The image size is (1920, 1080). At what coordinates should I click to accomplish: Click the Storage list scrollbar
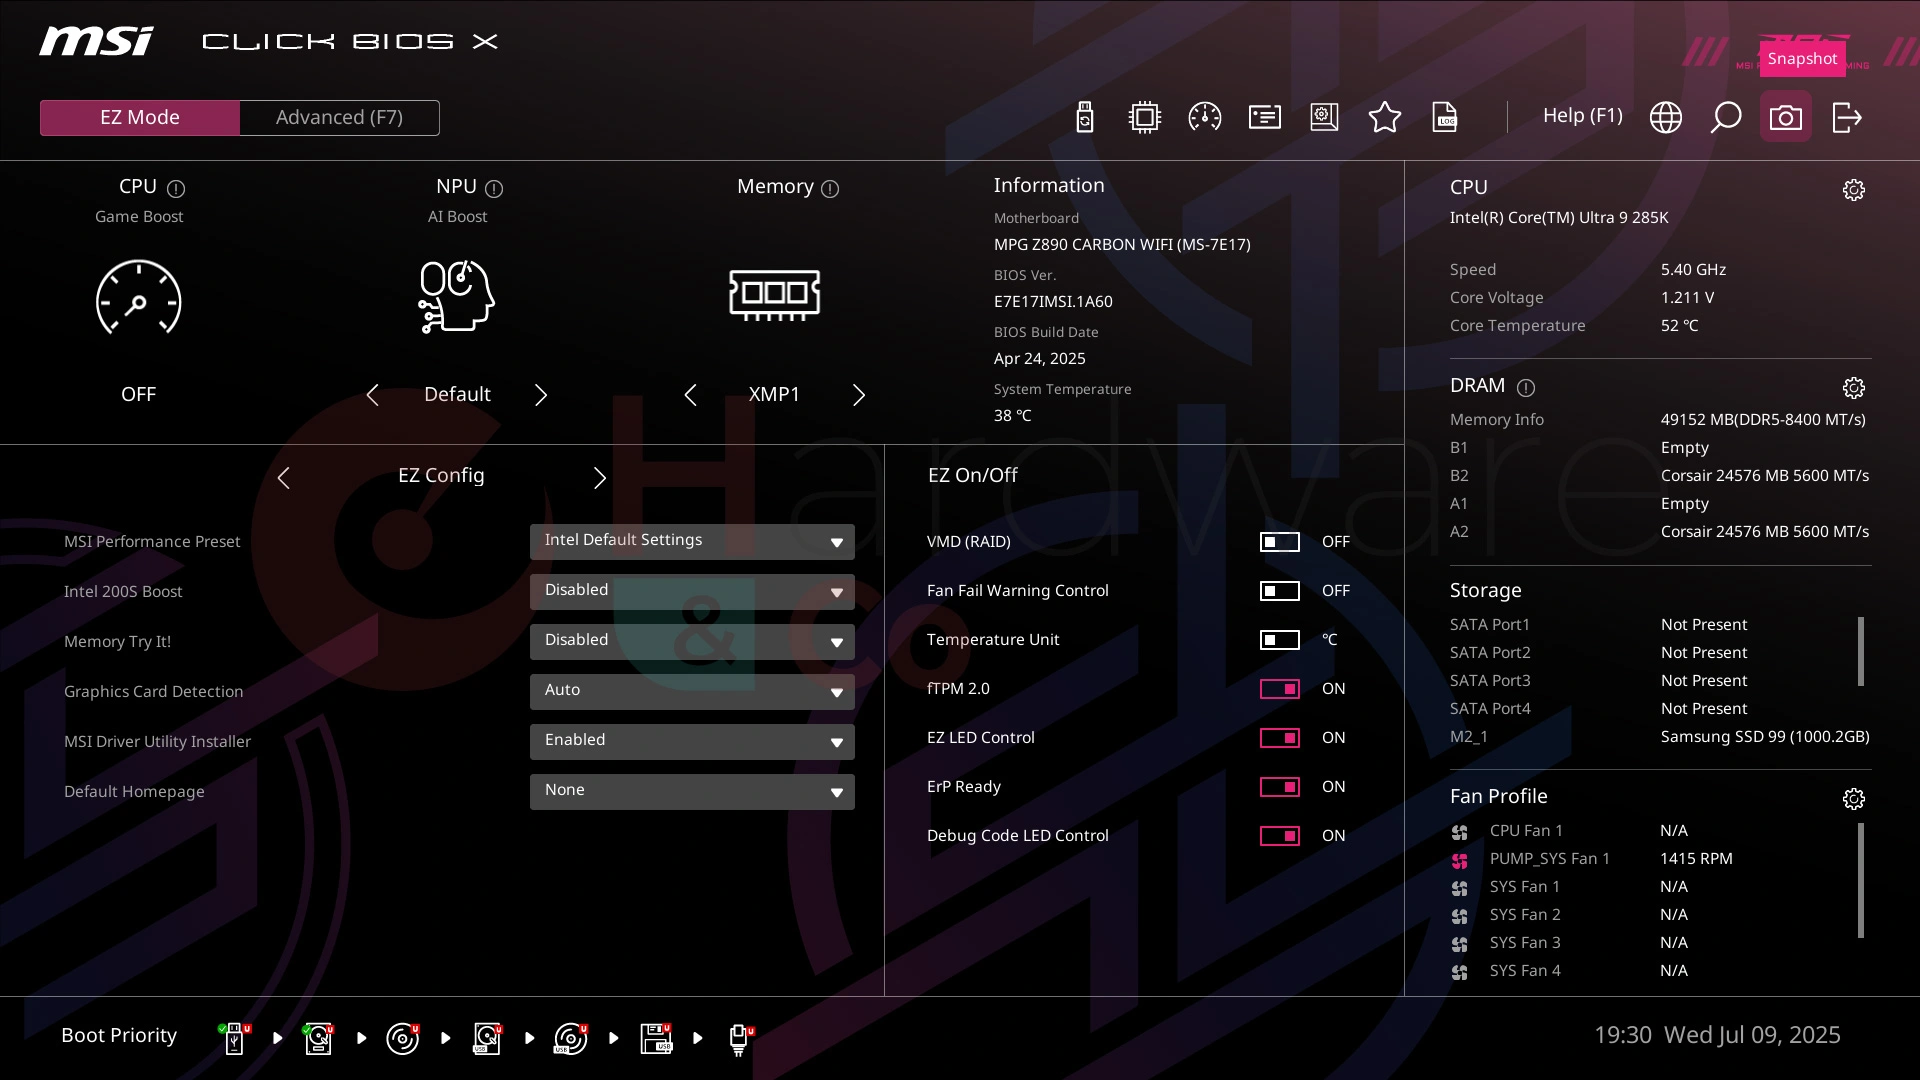tap(1861, 651)
